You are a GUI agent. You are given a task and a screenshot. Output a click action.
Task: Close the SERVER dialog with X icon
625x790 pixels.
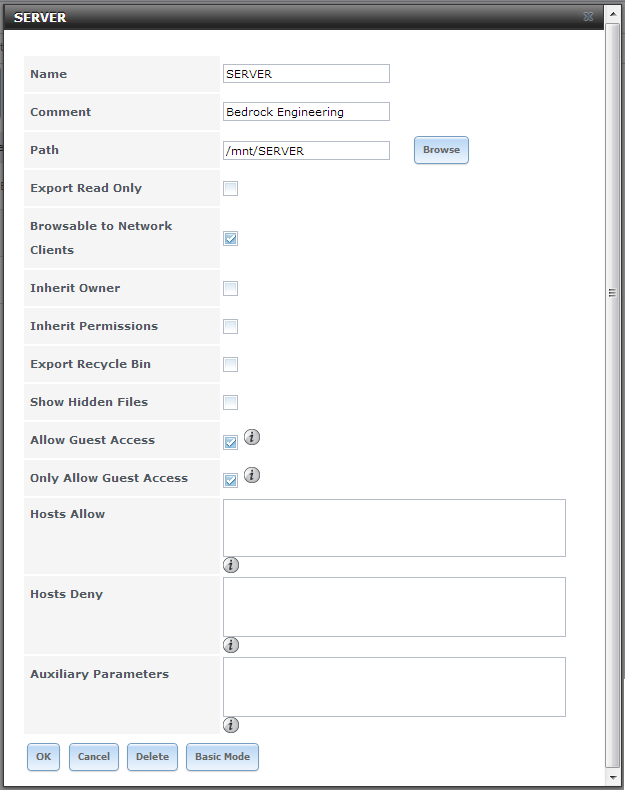click(588, 17)
